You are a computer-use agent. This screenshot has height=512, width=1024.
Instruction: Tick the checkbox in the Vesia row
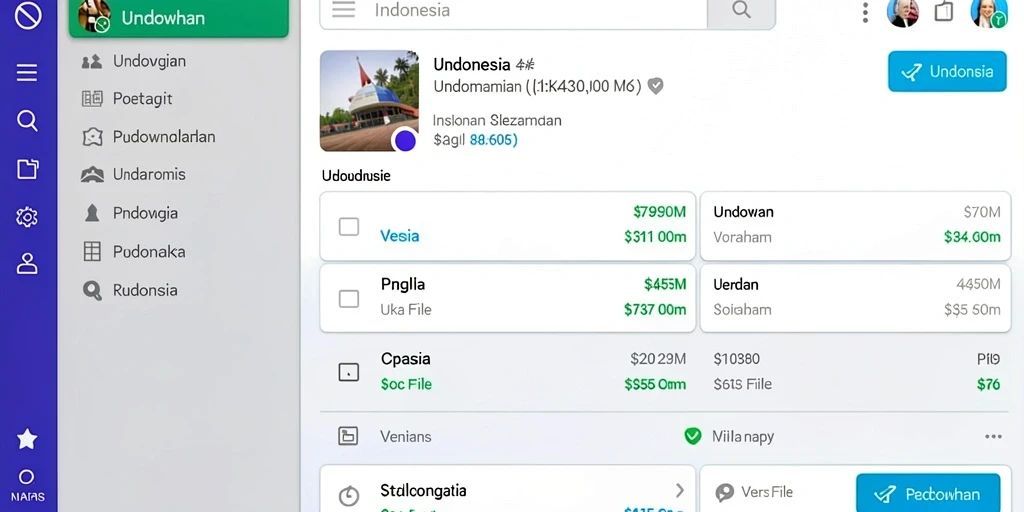(x=349, y=227)
